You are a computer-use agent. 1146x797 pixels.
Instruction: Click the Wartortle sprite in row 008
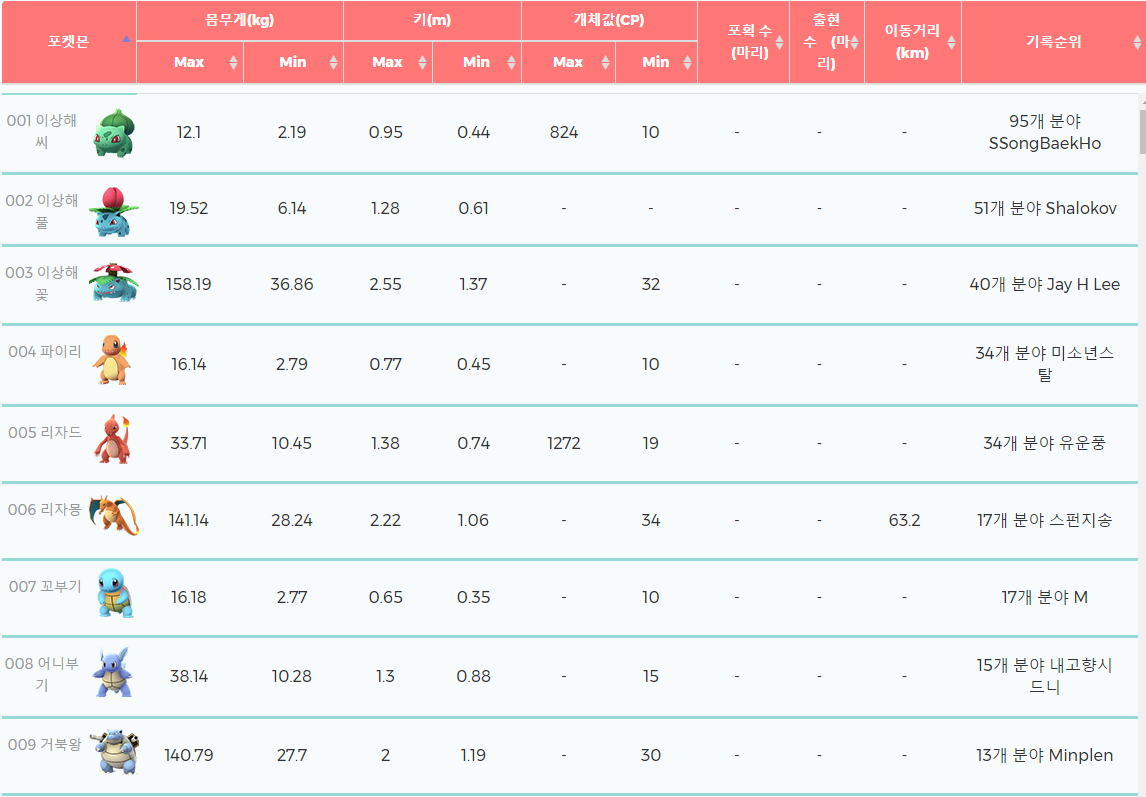(113, 672)
